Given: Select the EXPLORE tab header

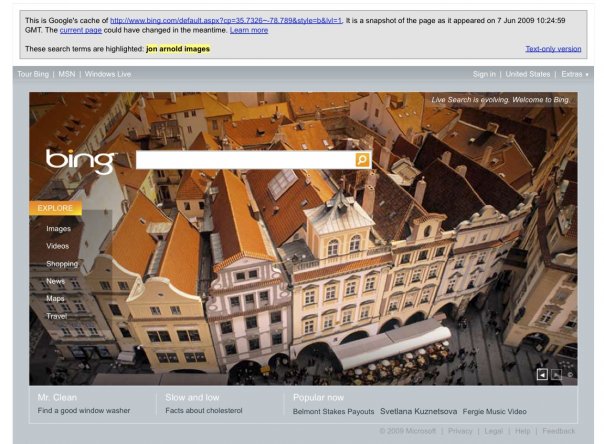Looking at the screenshot, I should click(x=55, y=208).
